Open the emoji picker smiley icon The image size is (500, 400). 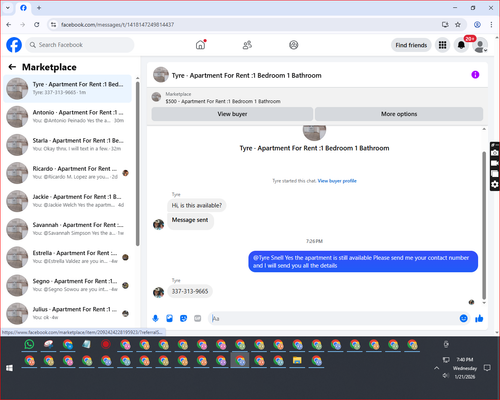(x=463, y=318)
